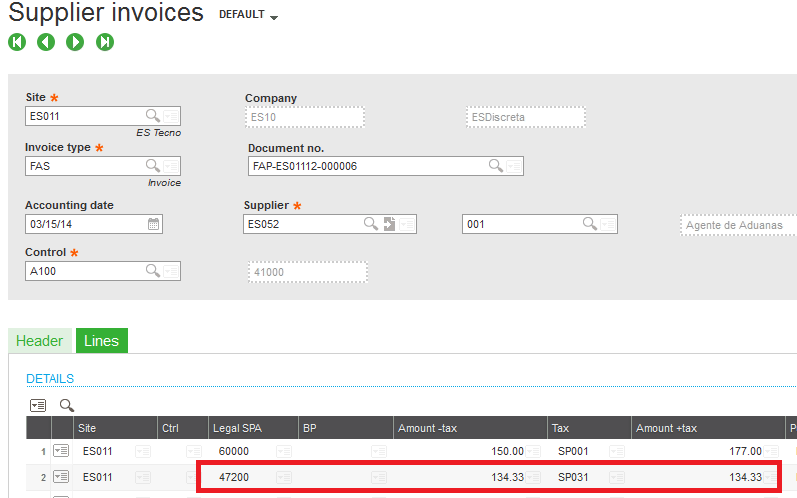Click the Control field search magnifier
Viewport: 797px width, 498px height.
(x=152, y=271)
